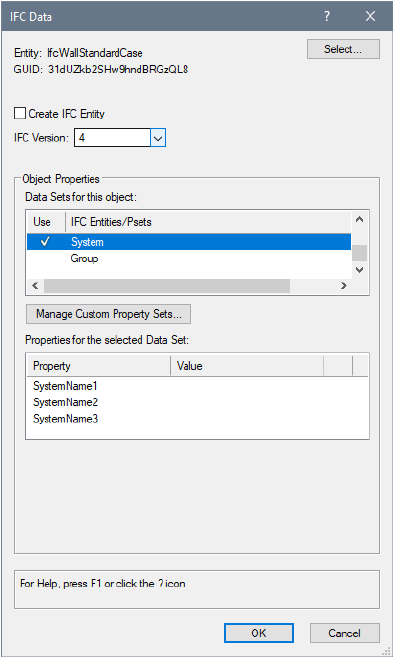This screenshot has height=659, width=395.
Task: Click the Value column header
Action: tap(247, 366)
